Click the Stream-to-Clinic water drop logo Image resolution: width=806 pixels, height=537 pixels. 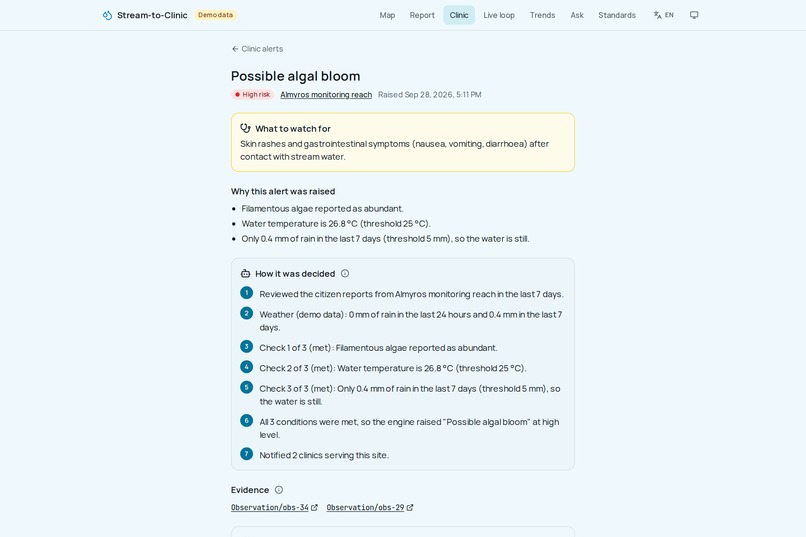[x=107, y=15]
